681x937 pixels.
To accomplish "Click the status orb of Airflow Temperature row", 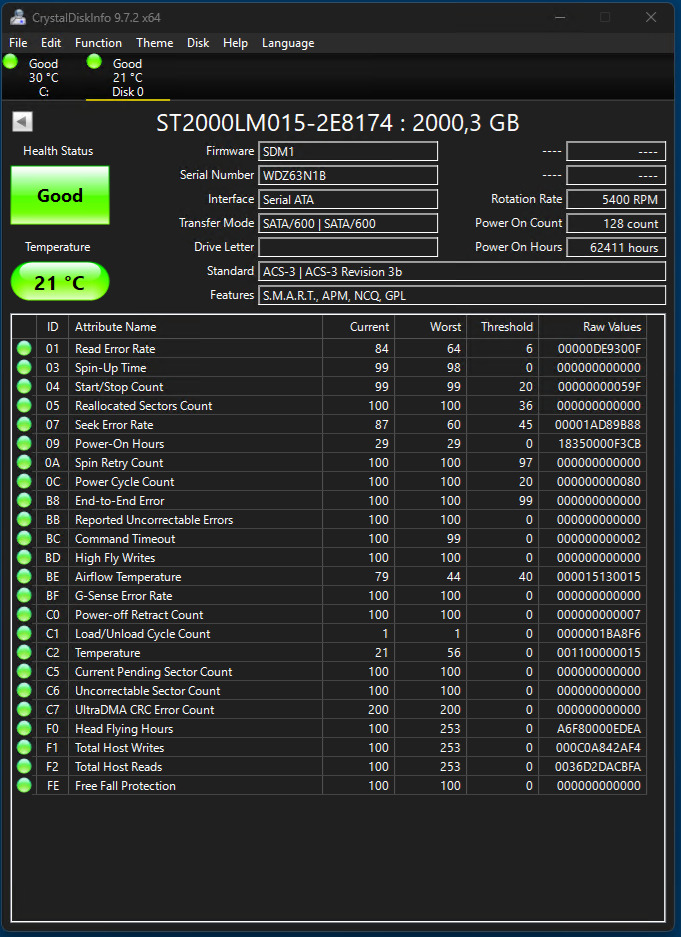I will pos(24,577).
